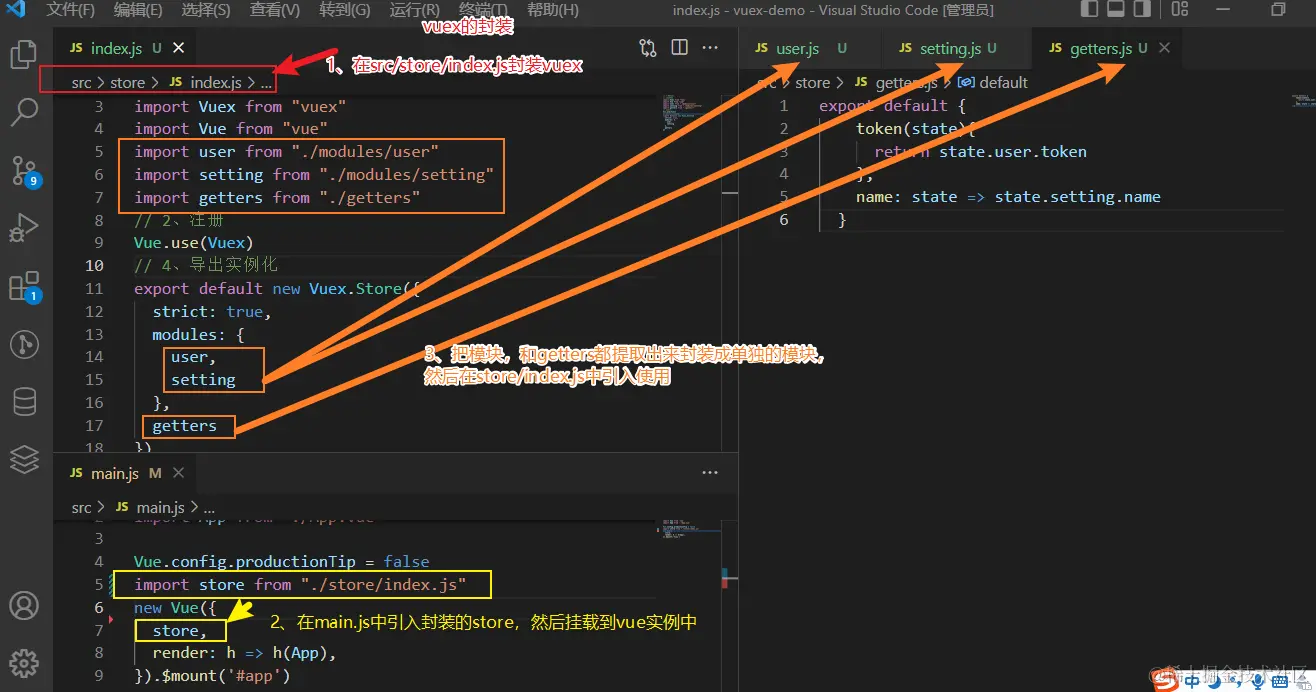Click 'return state.user.token' in getters.js
1316x692 pixels.
(x=980, y=151)
